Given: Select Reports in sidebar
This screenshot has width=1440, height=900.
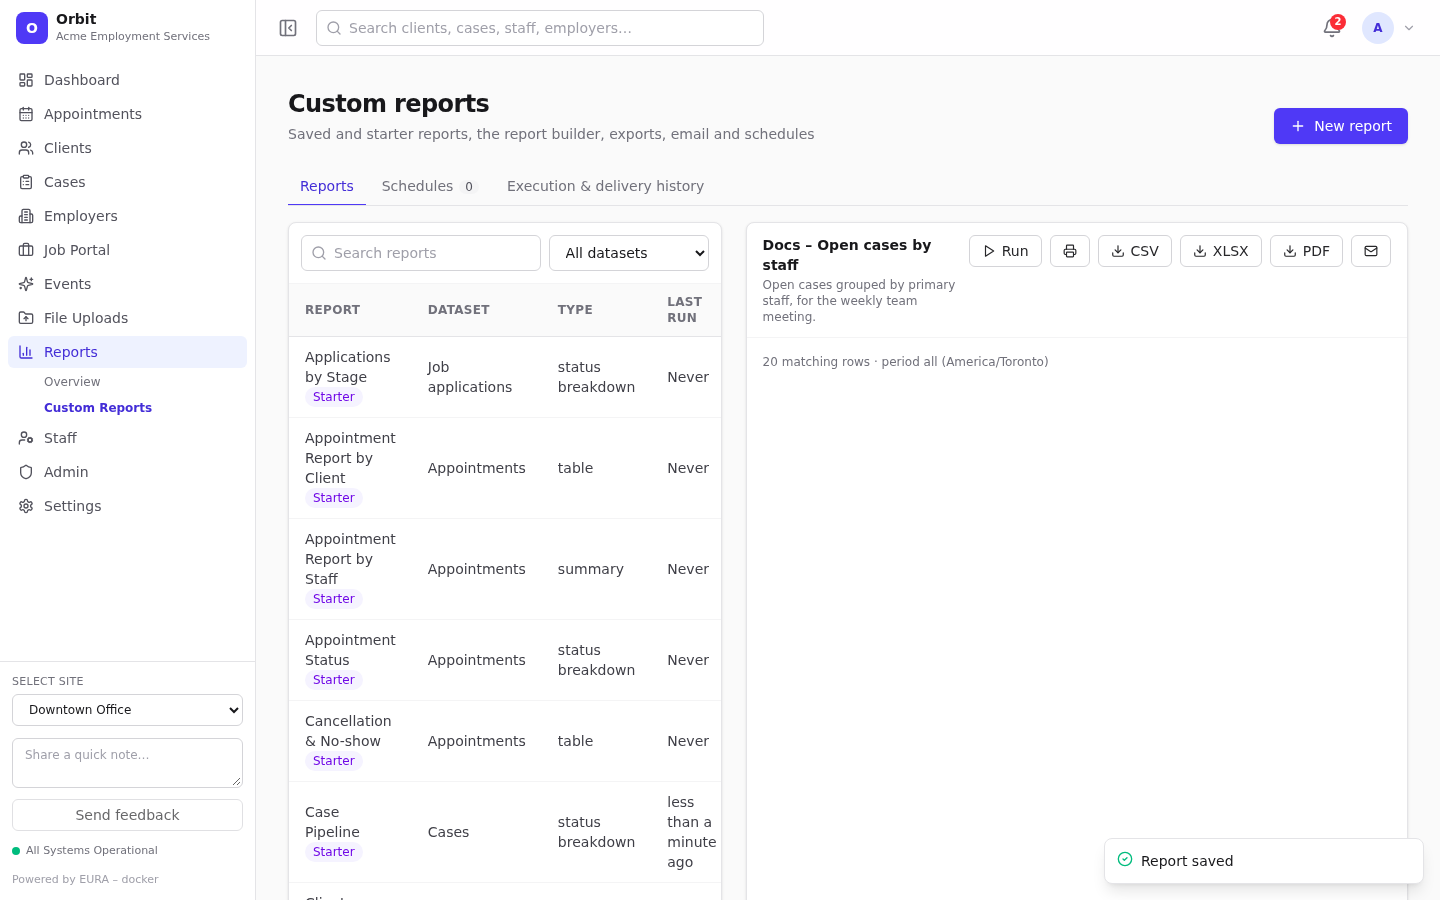Looking at the screenshot, I should pos(128,352).
